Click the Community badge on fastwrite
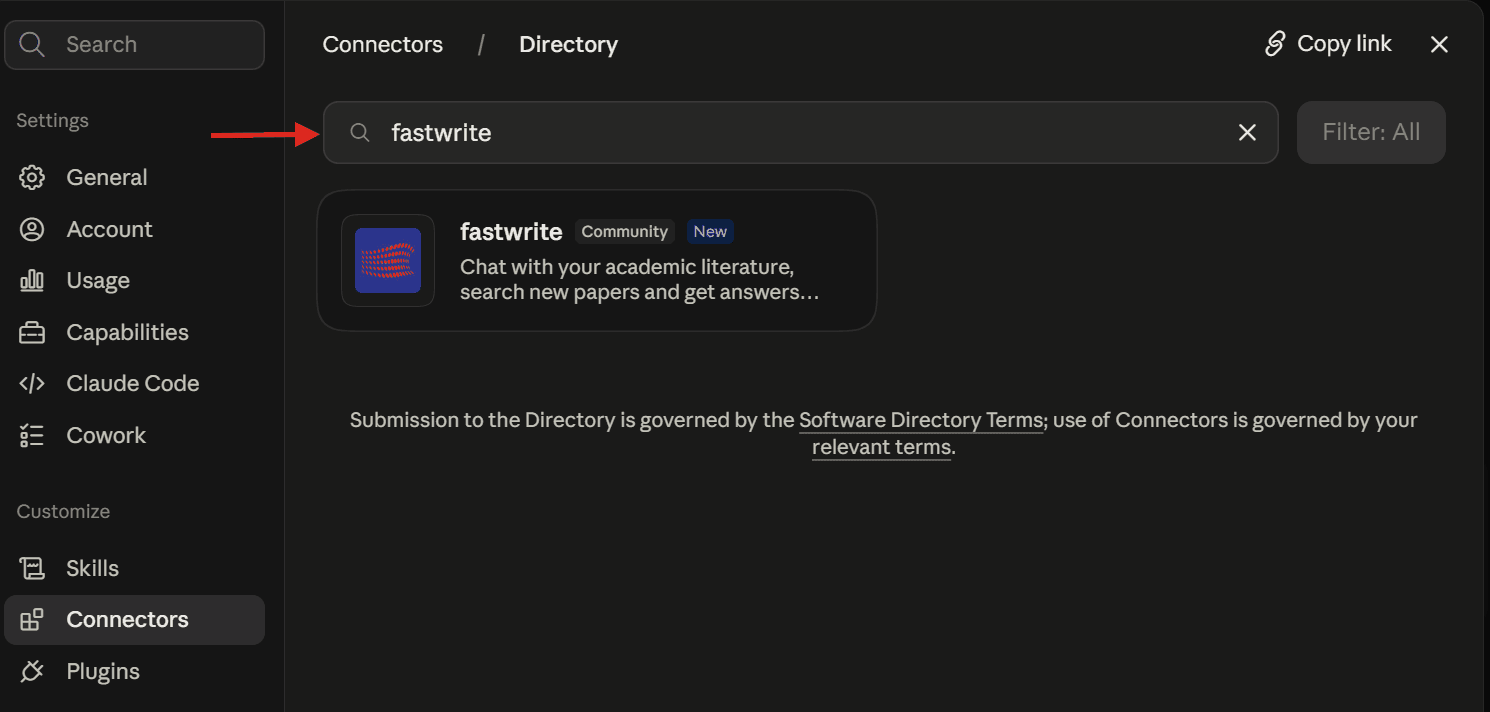 624,231
